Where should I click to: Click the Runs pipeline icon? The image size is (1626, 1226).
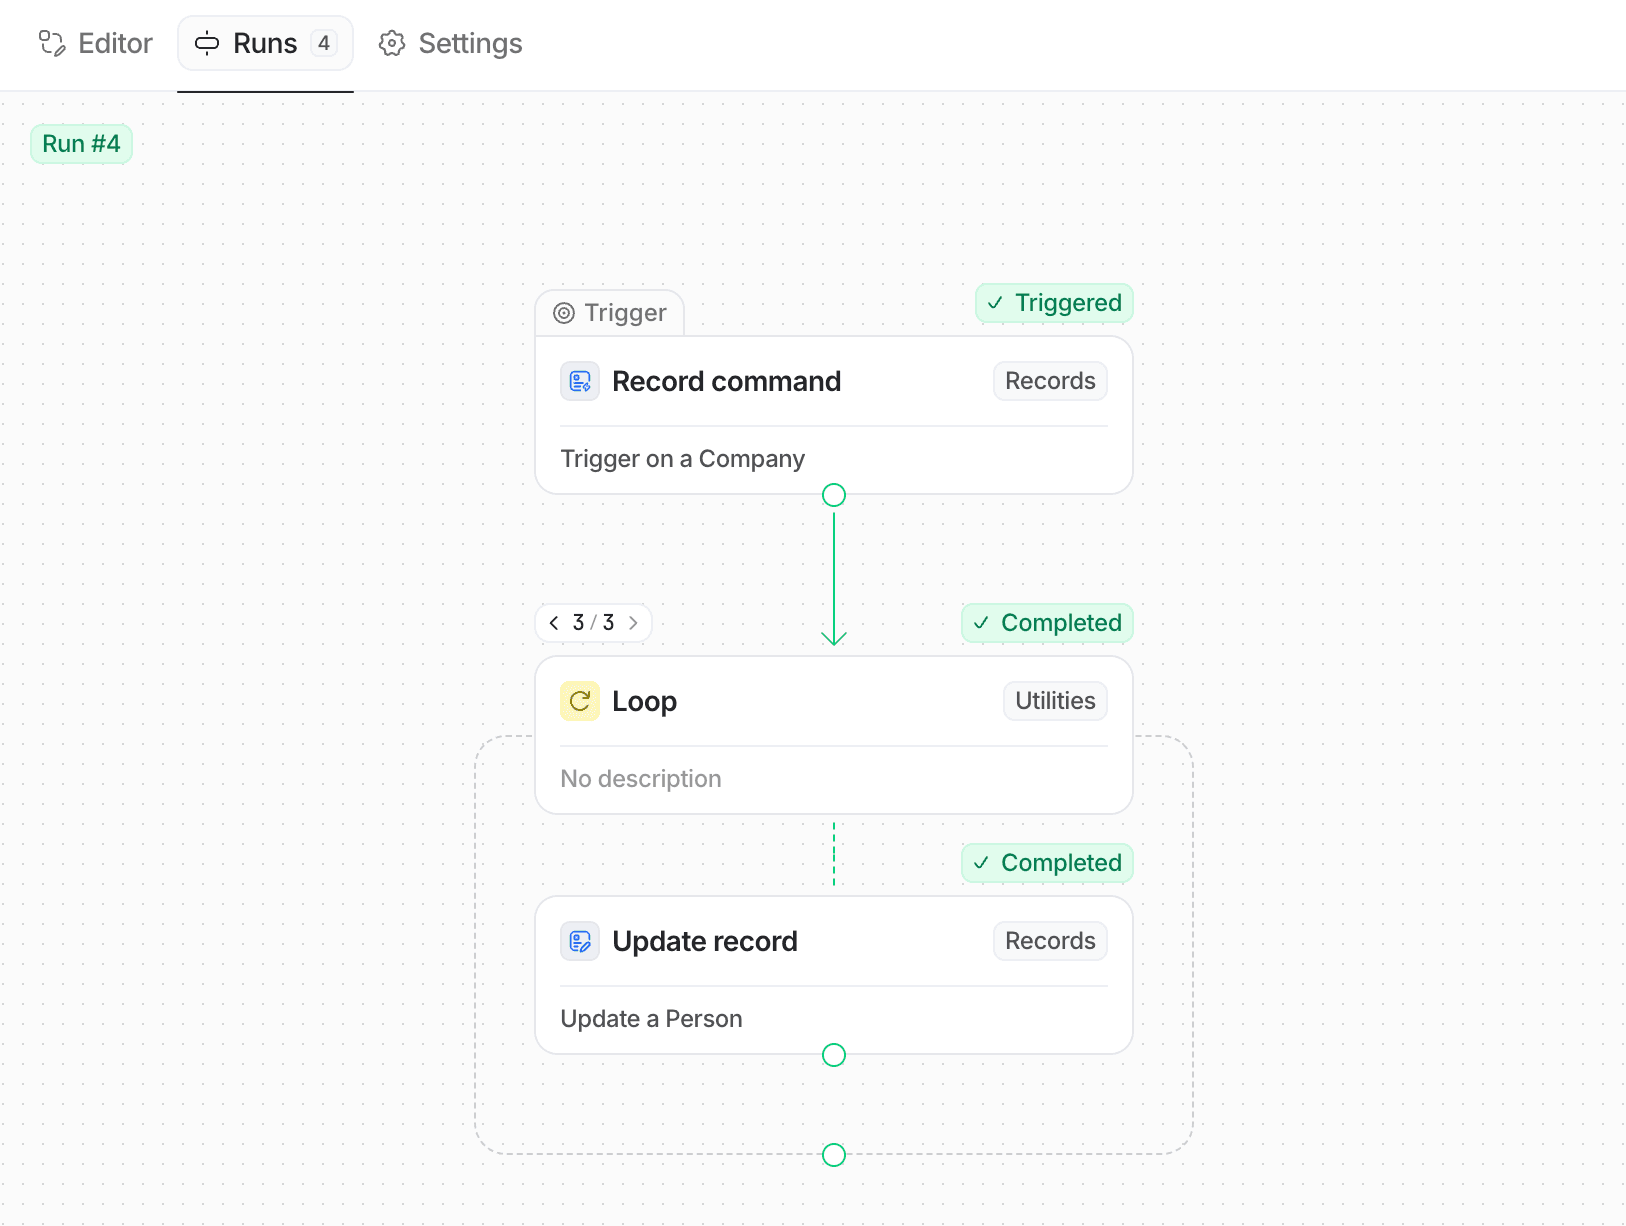[207, 43]
